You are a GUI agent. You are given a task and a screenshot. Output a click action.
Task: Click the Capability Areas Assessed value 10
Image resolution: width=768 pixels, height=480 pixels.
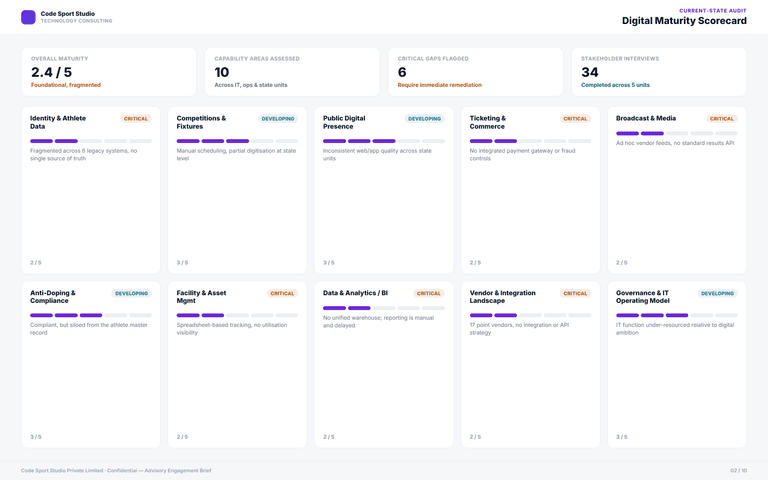point(221,72)
